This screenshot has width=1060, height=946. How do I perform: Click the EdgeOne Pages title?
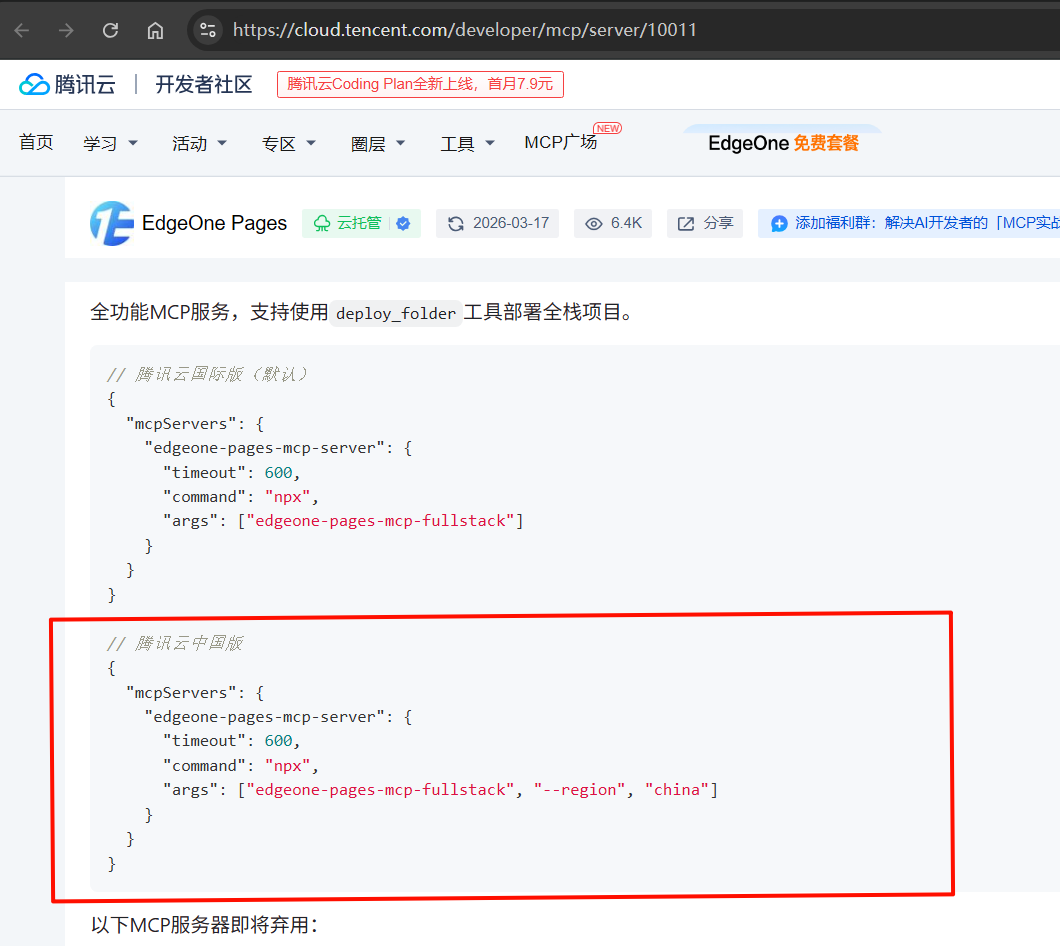pyautogui.click(x=214, y=223)
